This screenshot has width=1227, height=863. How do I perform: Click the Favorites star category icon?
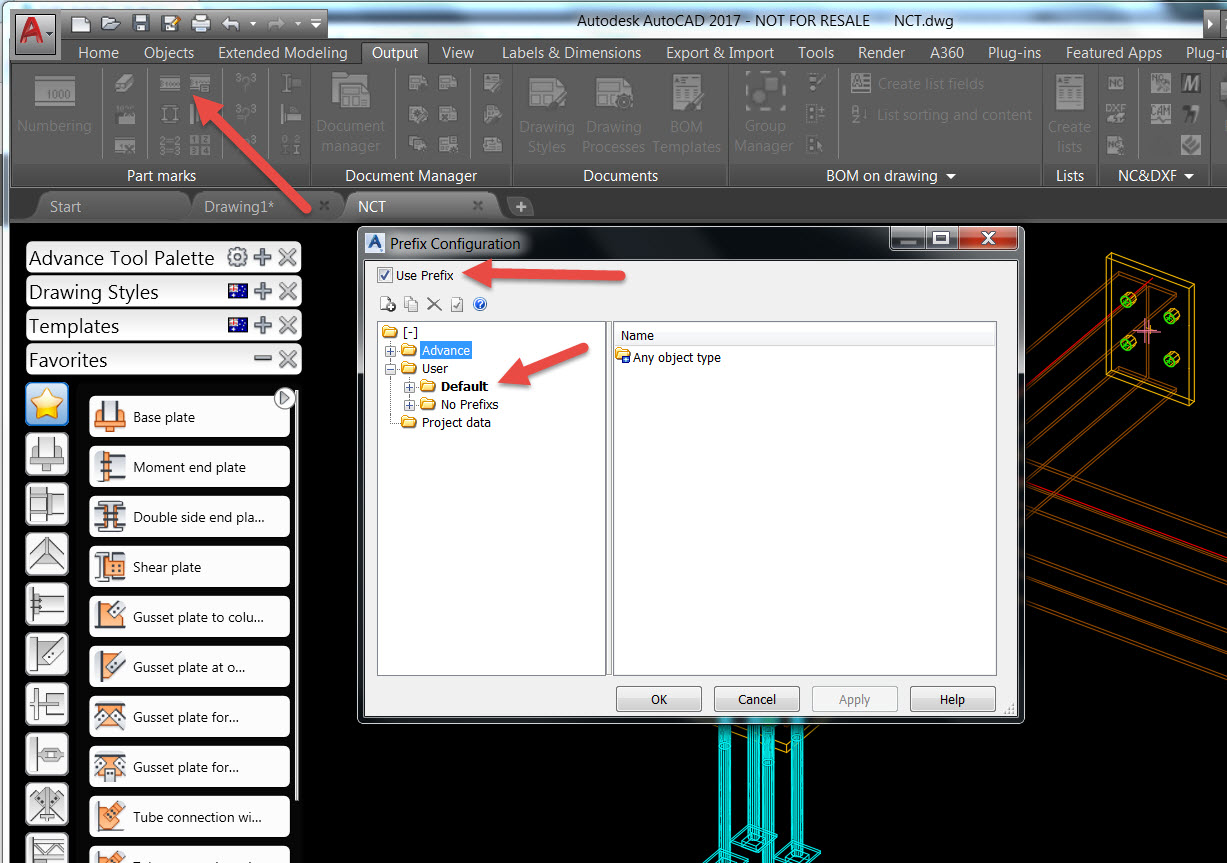coord(47,404)
